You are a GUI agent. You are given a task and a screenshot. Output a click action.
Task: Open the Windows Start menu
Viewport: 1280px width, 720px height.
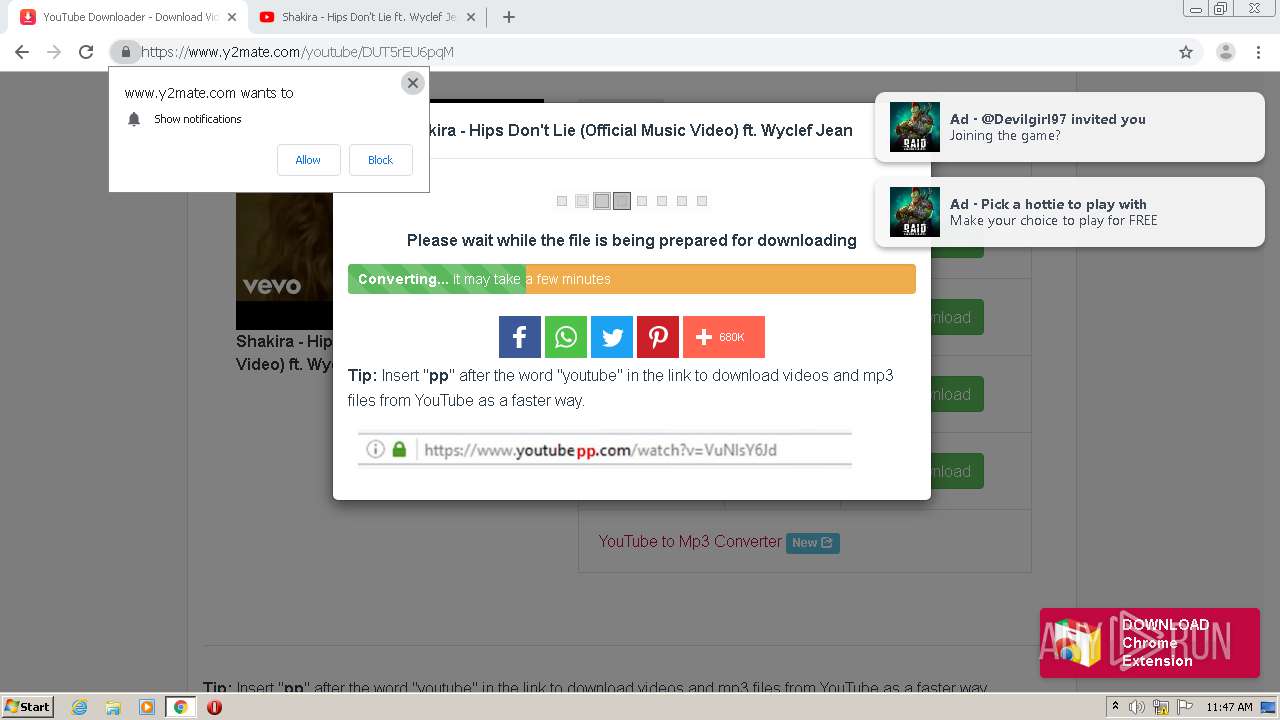[x=28, y=707]
